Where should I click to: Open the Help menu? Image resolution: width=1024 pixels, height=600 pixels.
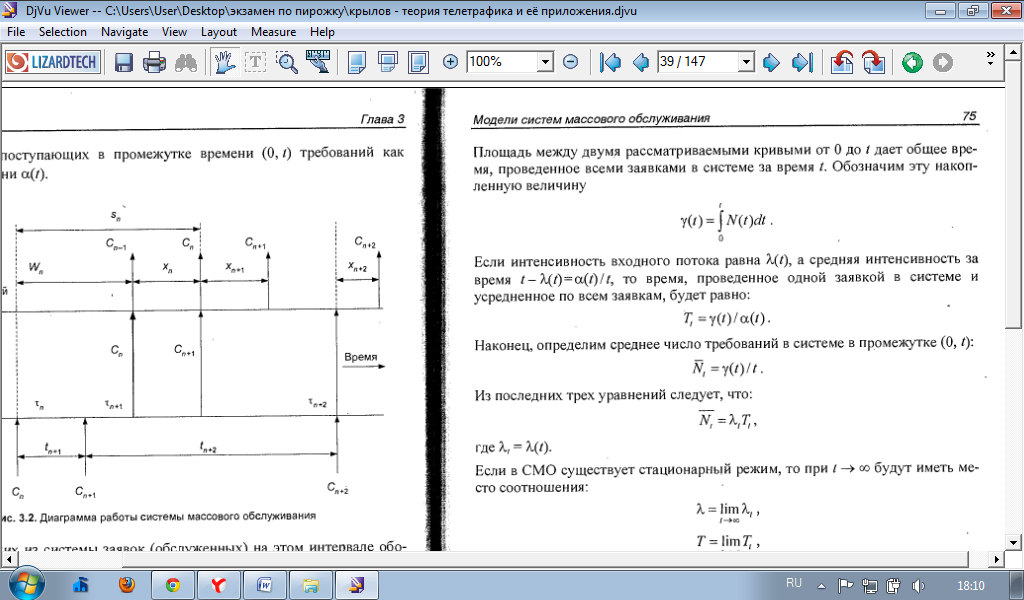click(x=322, y=32)
